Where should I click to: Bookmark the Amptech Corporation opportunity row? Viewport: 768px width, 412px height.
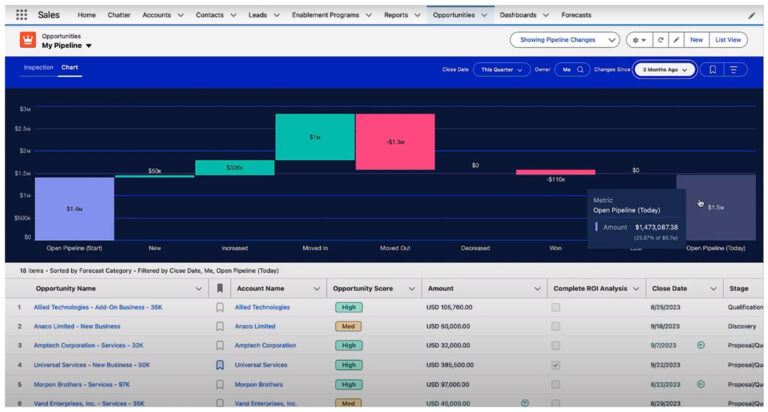coord(220,345)
